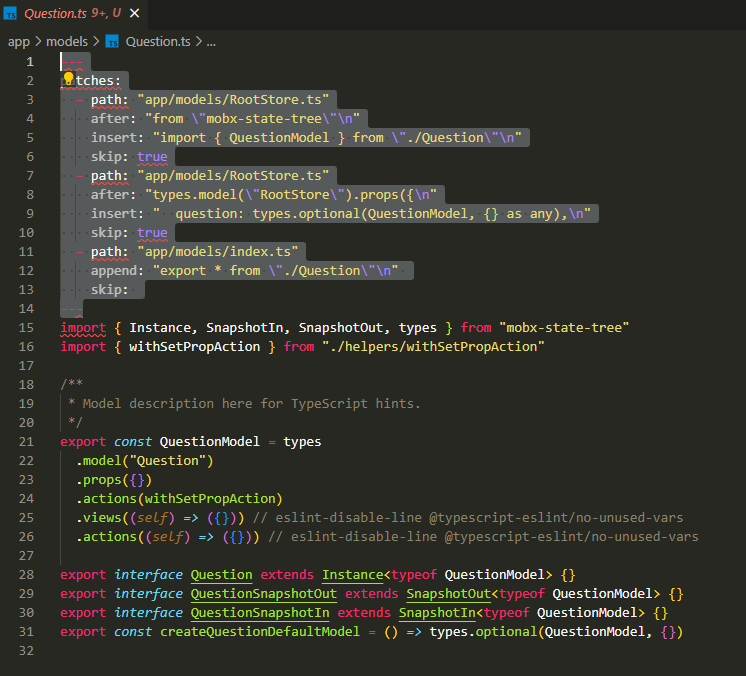
Task: Click "./helpers/withSetPropAction" path string
Action: (433, 347)
